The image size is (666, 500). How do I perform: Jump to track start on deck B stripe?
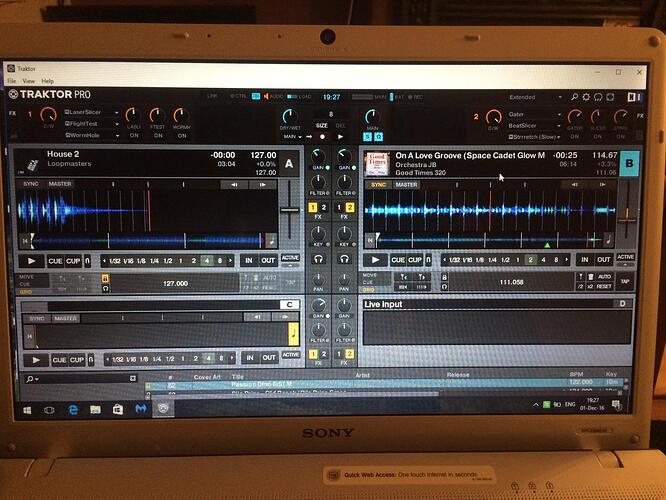pyautogui.click(x=370, y=240)
